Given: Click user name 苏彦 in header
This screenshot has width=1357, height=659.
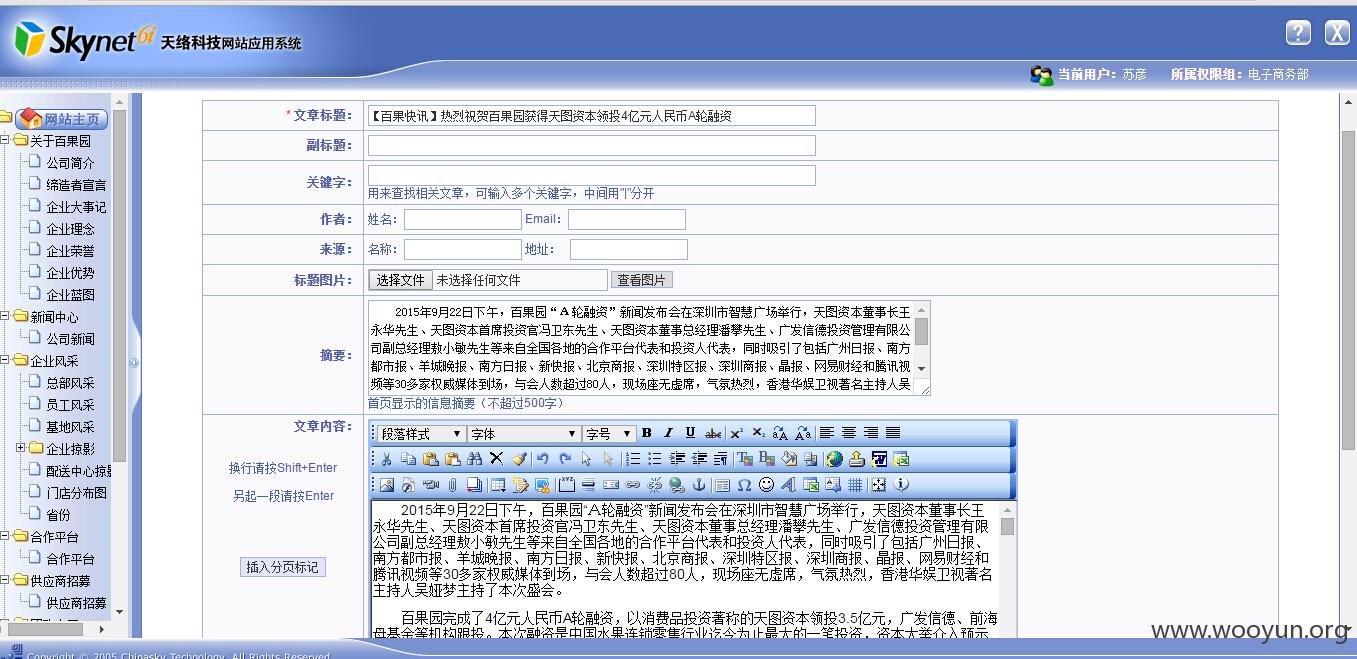Looking at the screenshot, I should coord(1134,74).
